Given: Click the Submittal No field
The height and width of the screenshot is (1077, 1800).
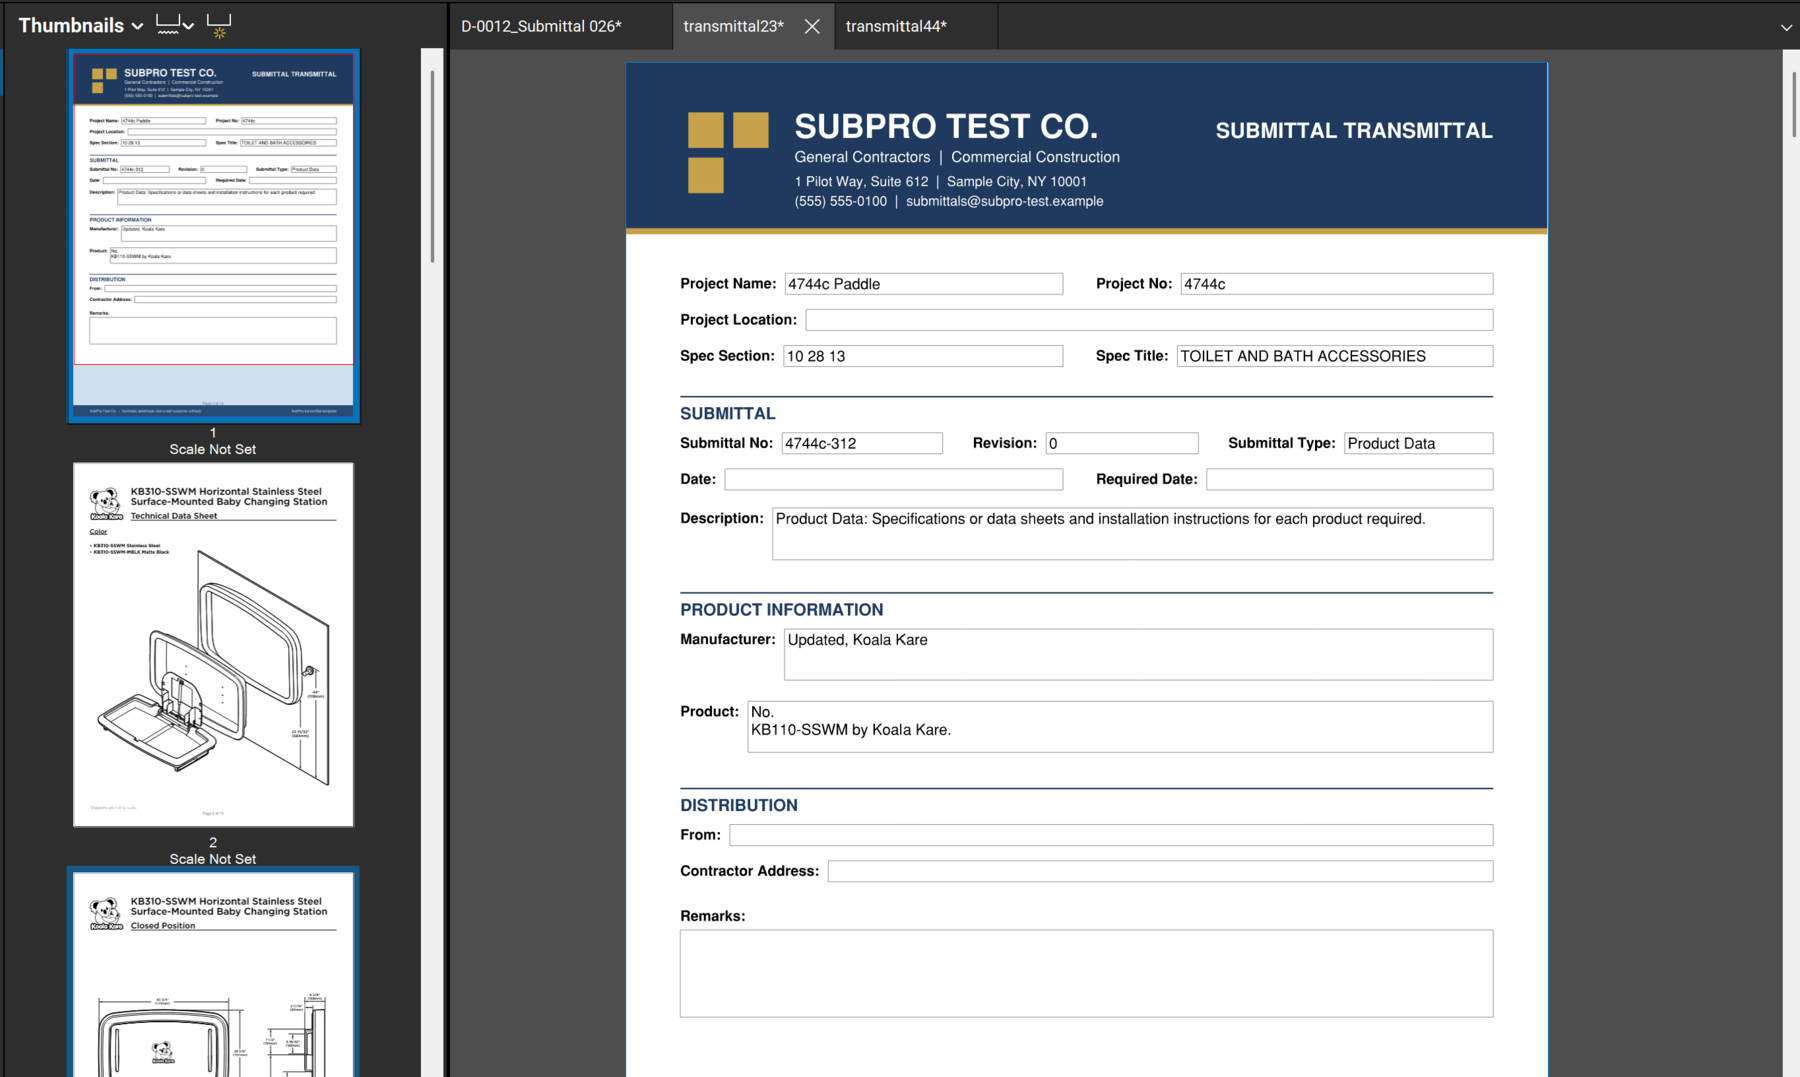Looking at the screenshot, I should click(x=862, y=443).
